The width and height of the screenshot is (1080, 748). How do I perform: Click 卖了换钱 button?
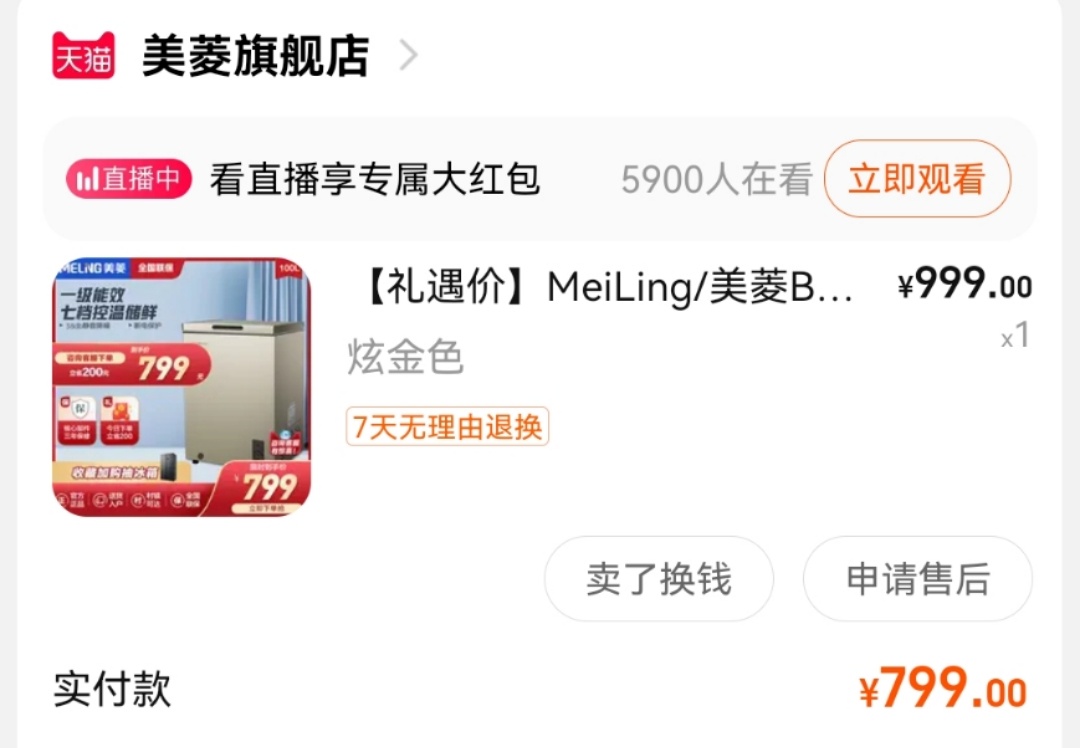[x=658, y=579]
